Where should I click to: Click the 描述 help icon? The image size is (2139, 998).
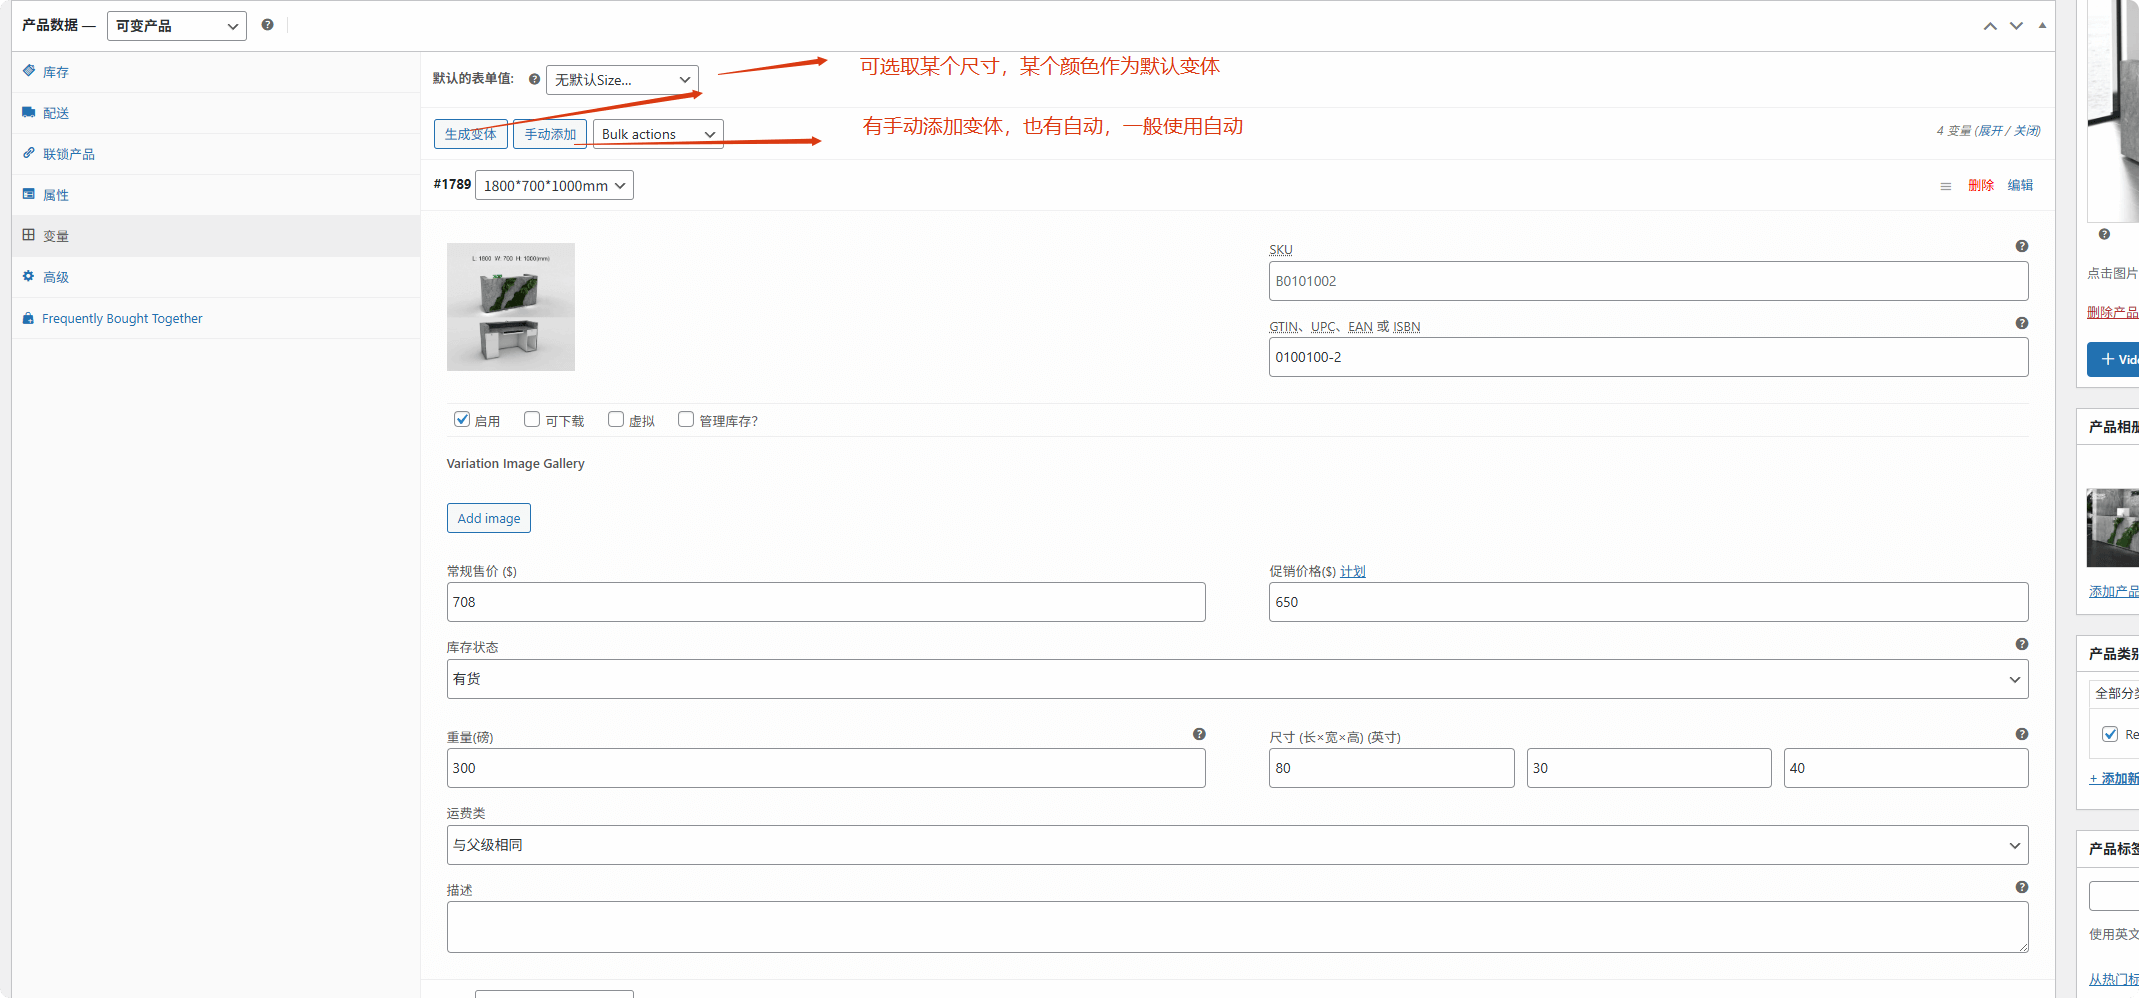(2021, 887)
